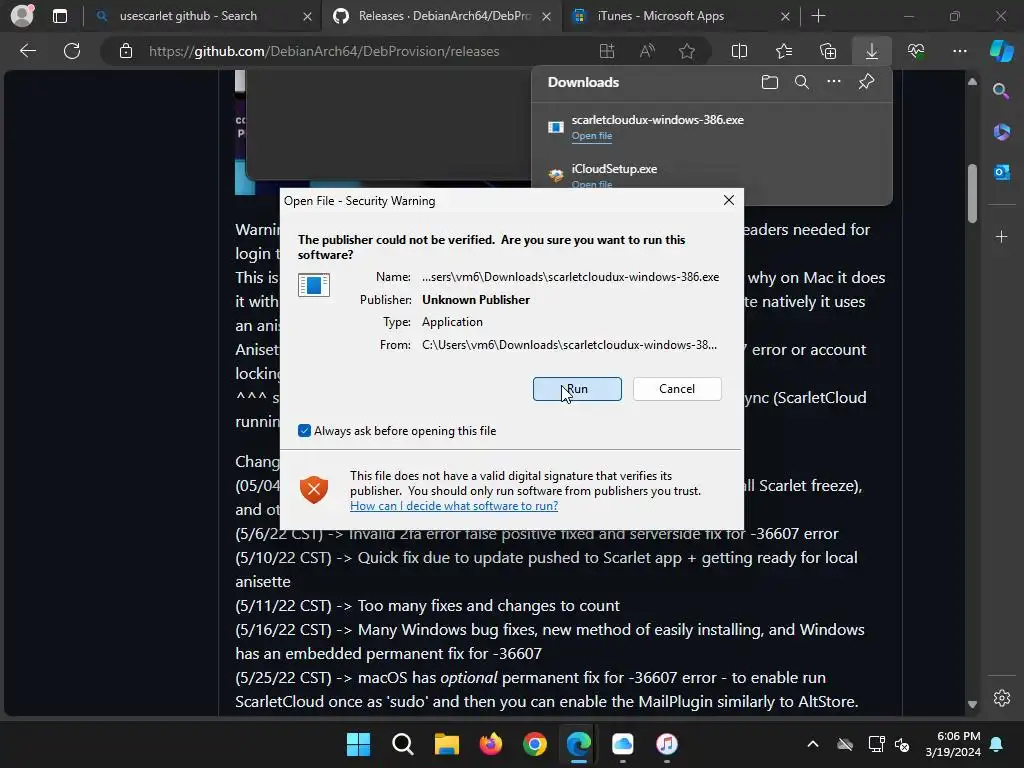This screenshot has height=768, width=1024.
Task: Open File Explorer from the taskbar
Action: click(x=447, y=744)
